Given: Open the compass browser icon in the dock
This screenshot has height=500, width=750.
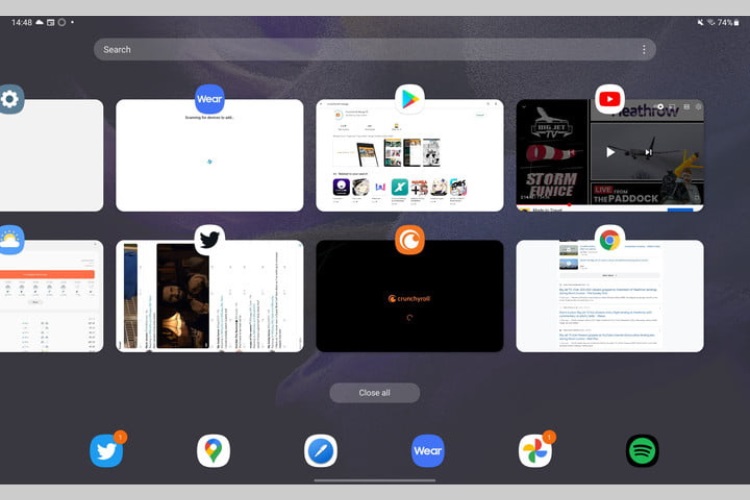Looking at the screenshot, I should tap(320, 451).
